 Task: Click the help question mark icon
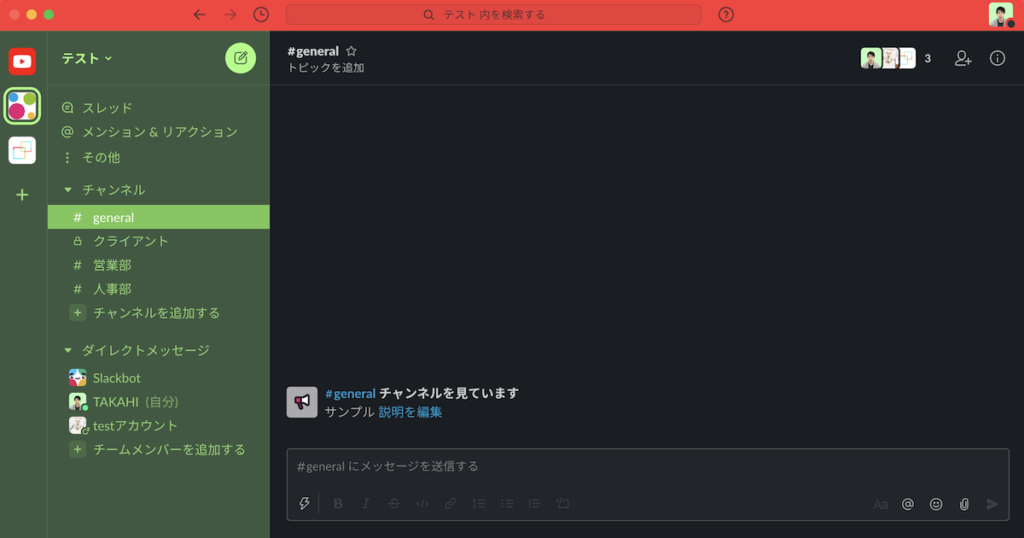coord(726,14)
